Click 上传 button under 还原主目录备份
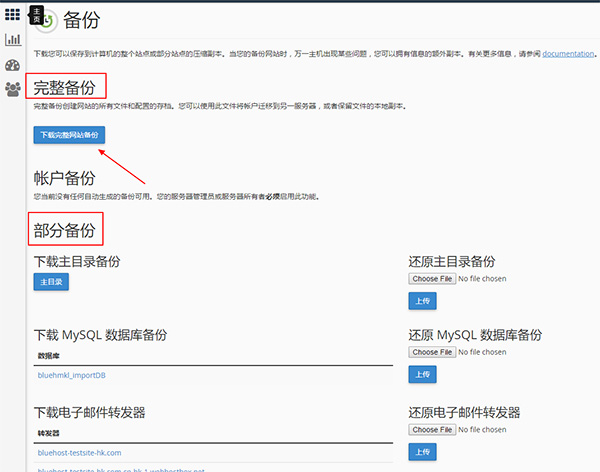Image resolution: width=600 pixels, height=472 pixels. click(422, 301)
